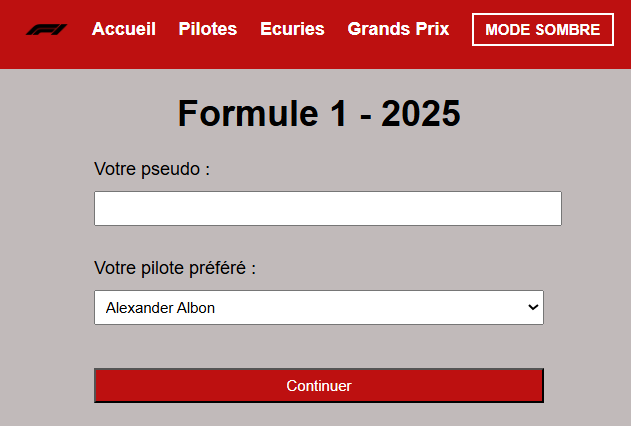Image resolution: width=631 pixels, height=426 pixels.
Task: Click the "Formule 1 - 2025" heading
Action: coord(319,114)
